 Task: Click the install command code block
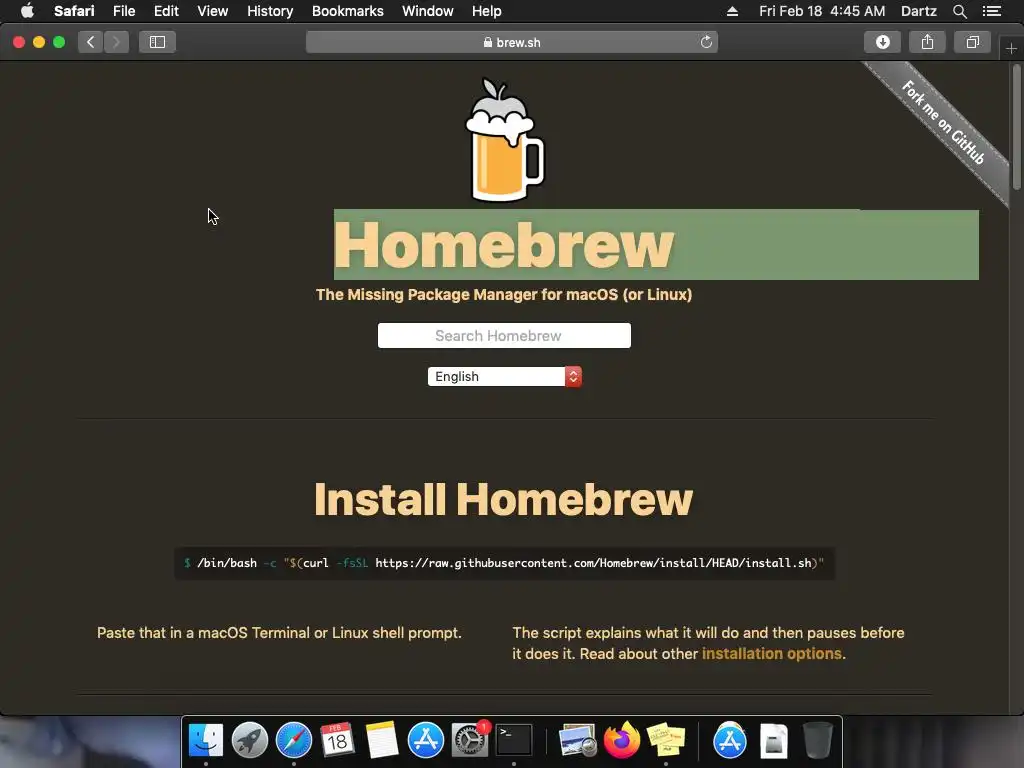coord(504,563)
